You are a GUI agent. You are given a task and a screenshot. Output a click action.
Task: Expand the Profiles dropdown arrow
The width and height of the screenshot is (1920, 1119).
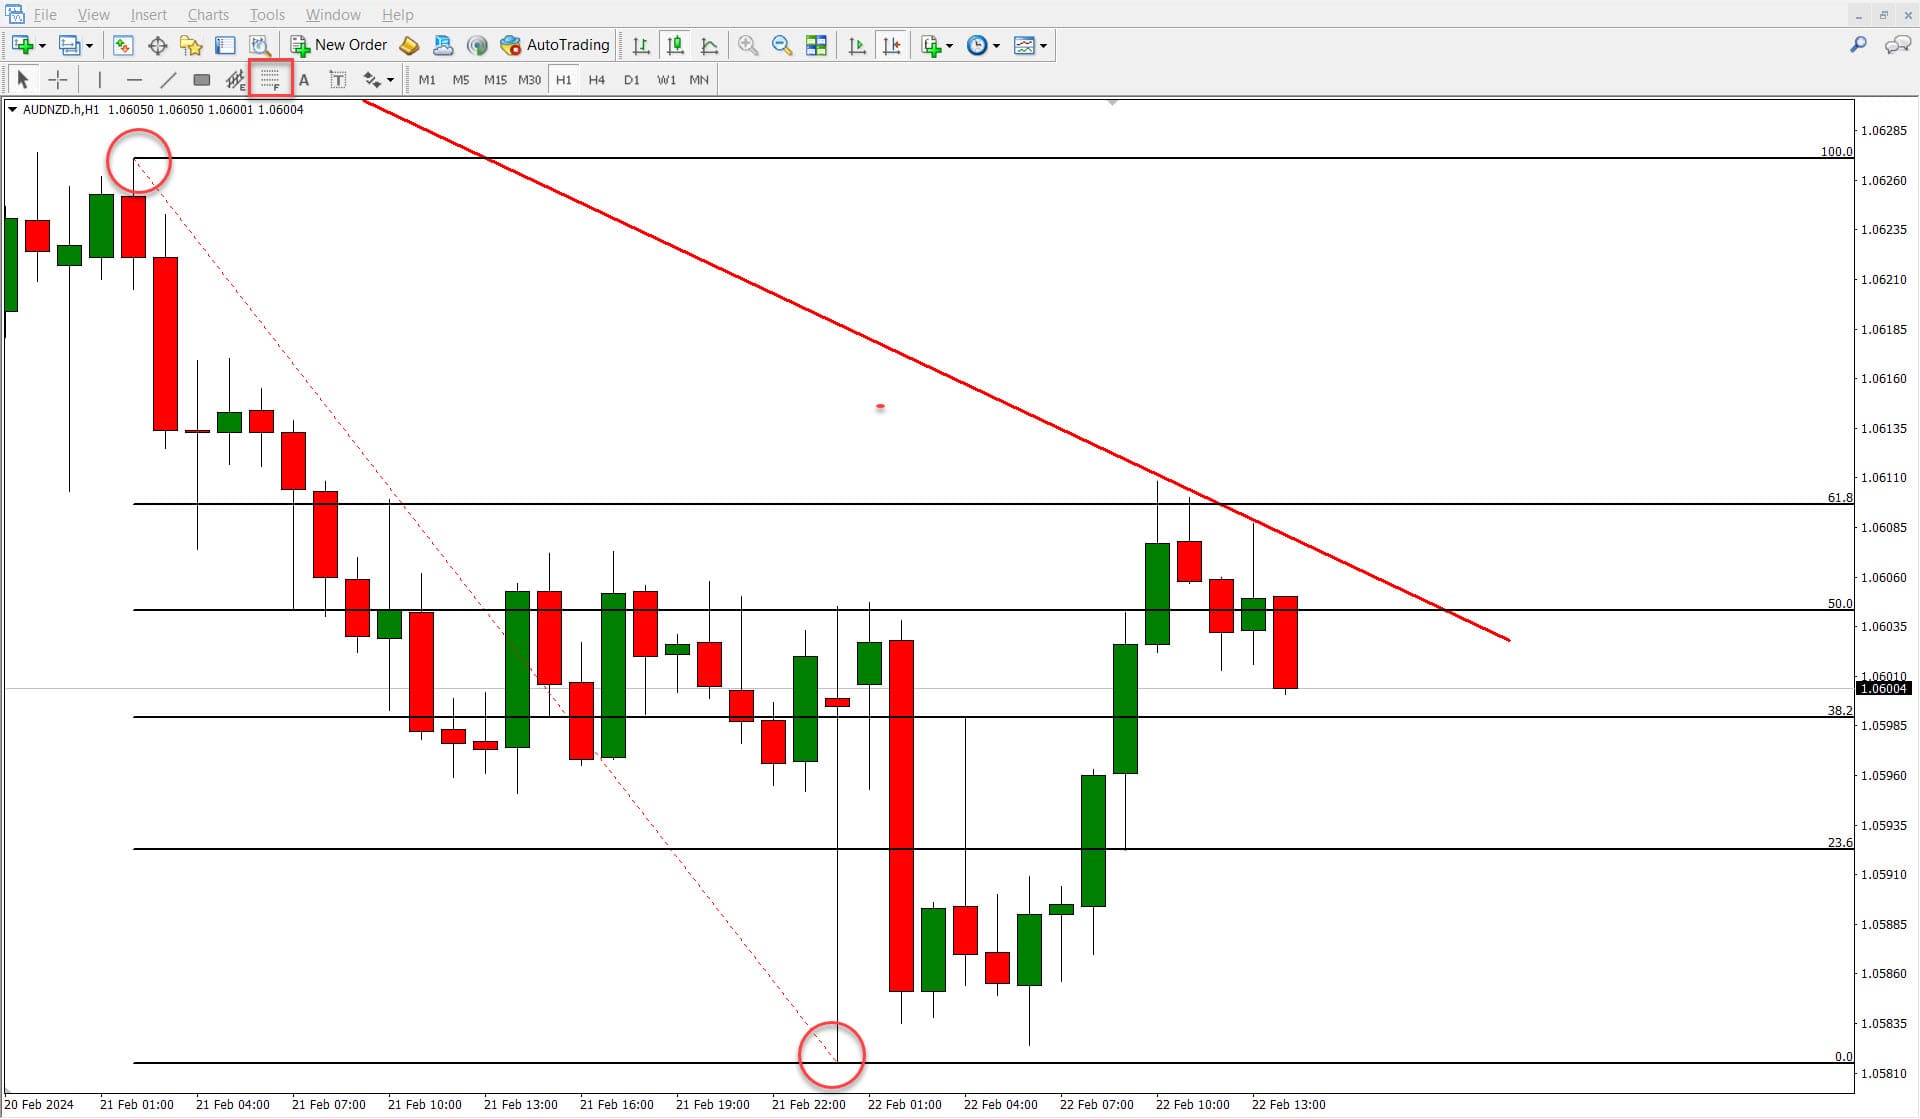[x=89, y=46]
